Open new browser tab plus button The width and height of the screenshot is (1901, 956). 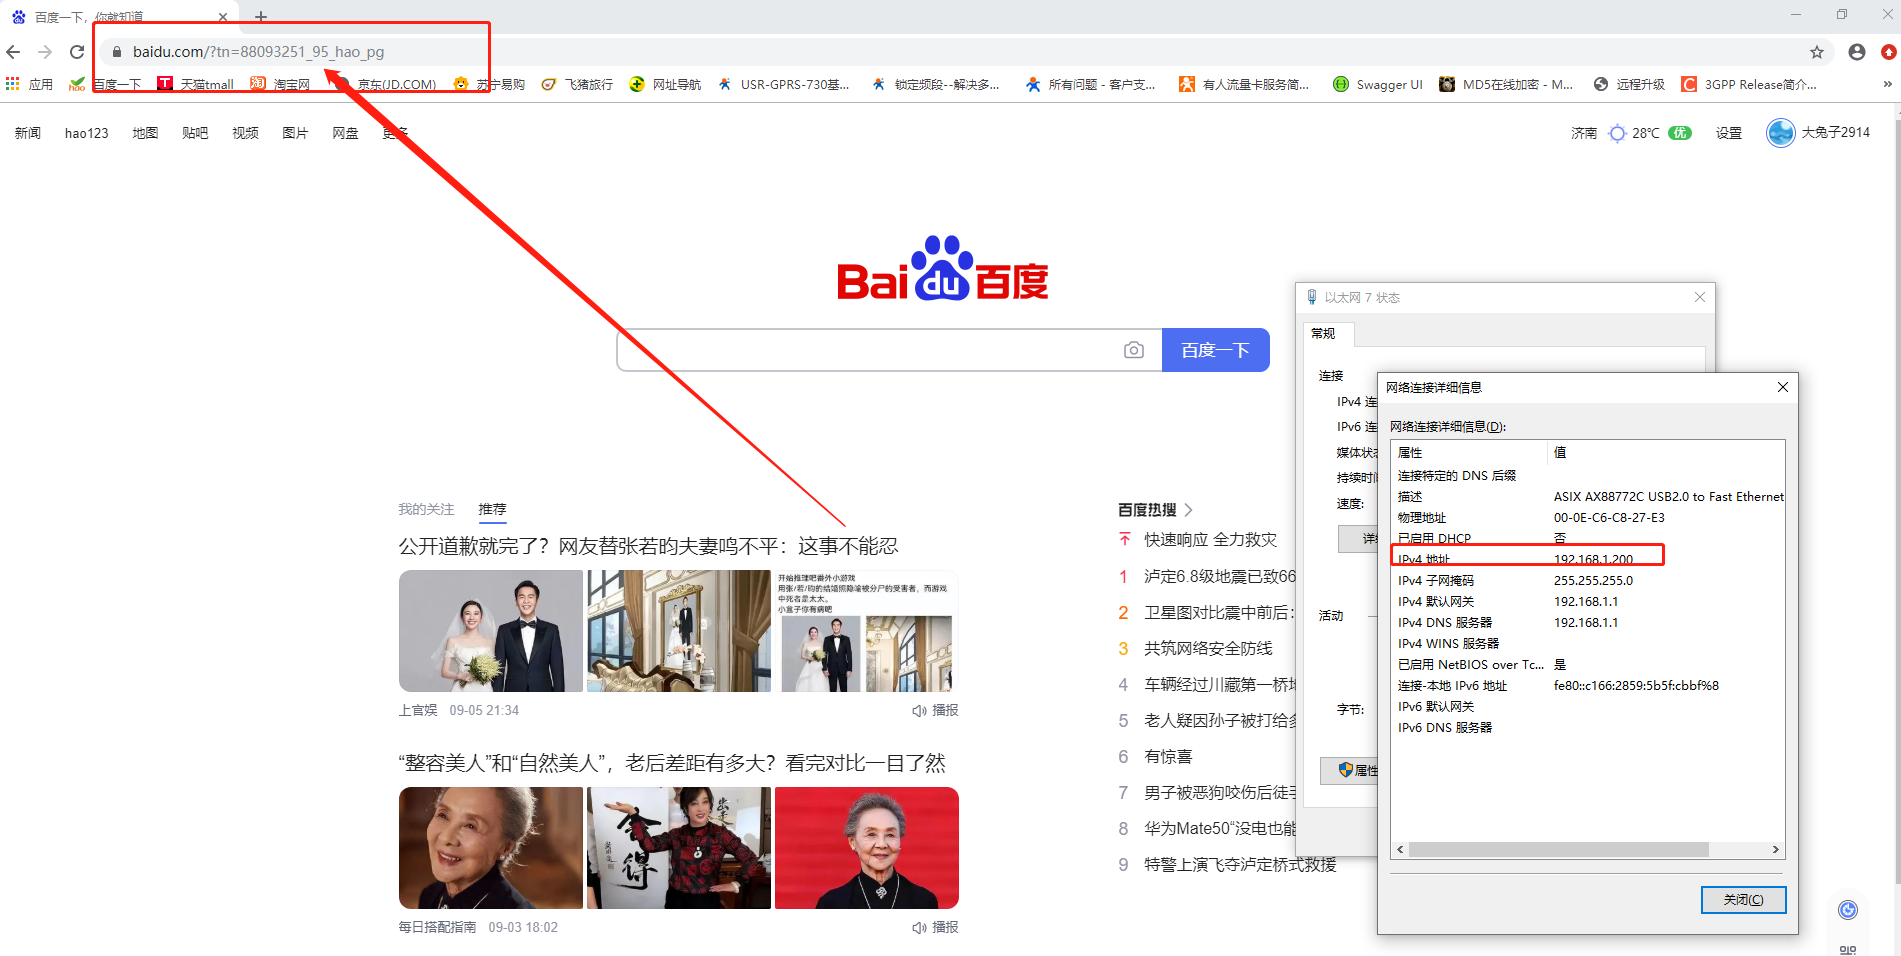[x=261, y=16]
